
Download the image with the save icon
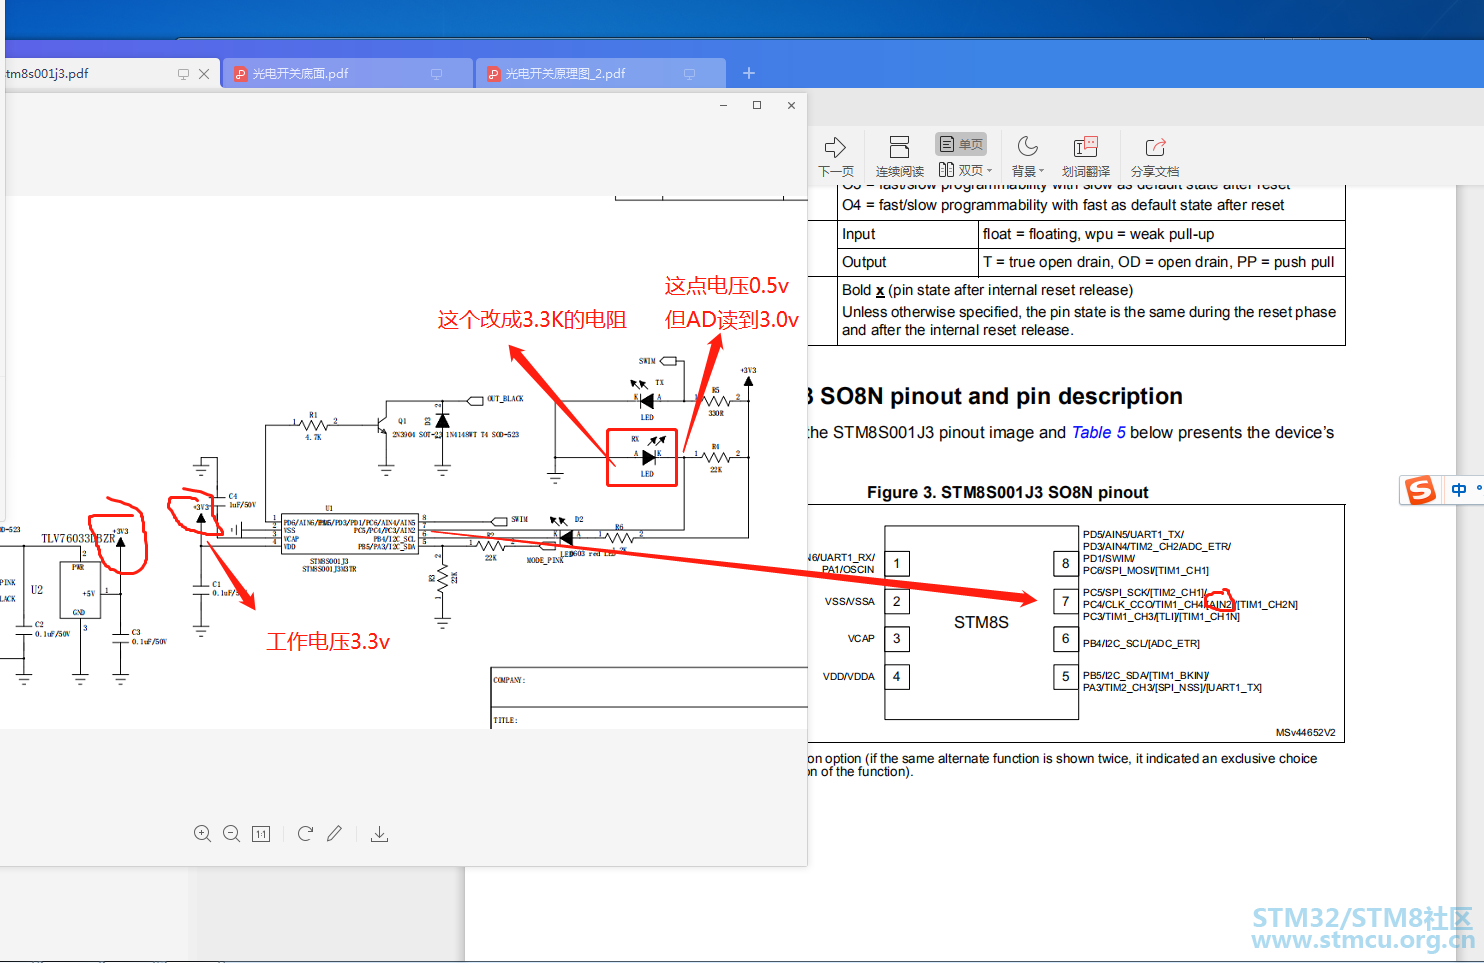point(379,834)
